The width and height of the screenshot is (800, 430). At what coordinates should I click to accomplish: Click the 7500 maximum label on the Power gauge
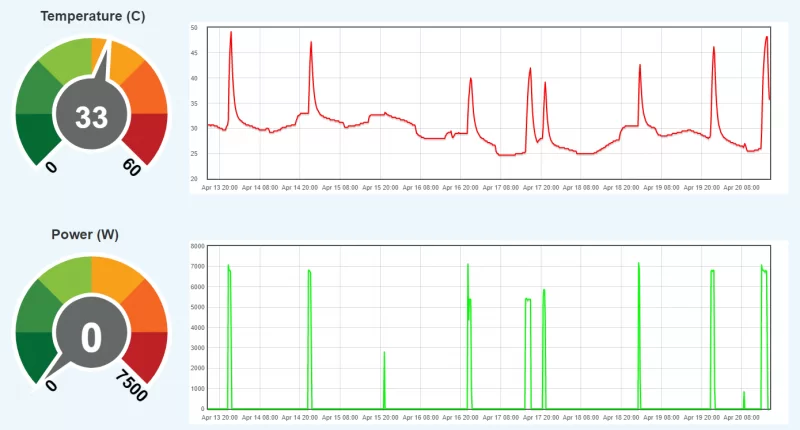131,385
